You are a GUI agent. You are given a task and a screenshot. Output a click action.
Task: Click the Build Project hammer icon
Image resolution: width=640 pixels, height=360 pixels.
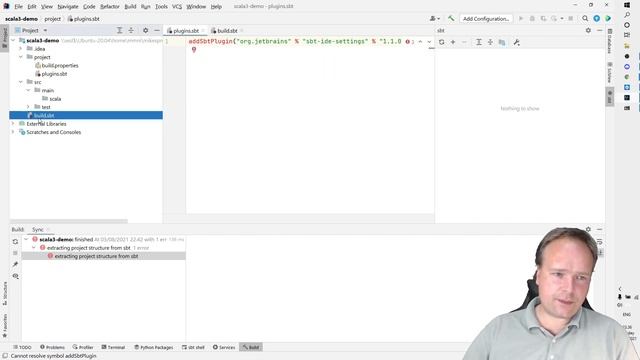(x=451, y=18)
